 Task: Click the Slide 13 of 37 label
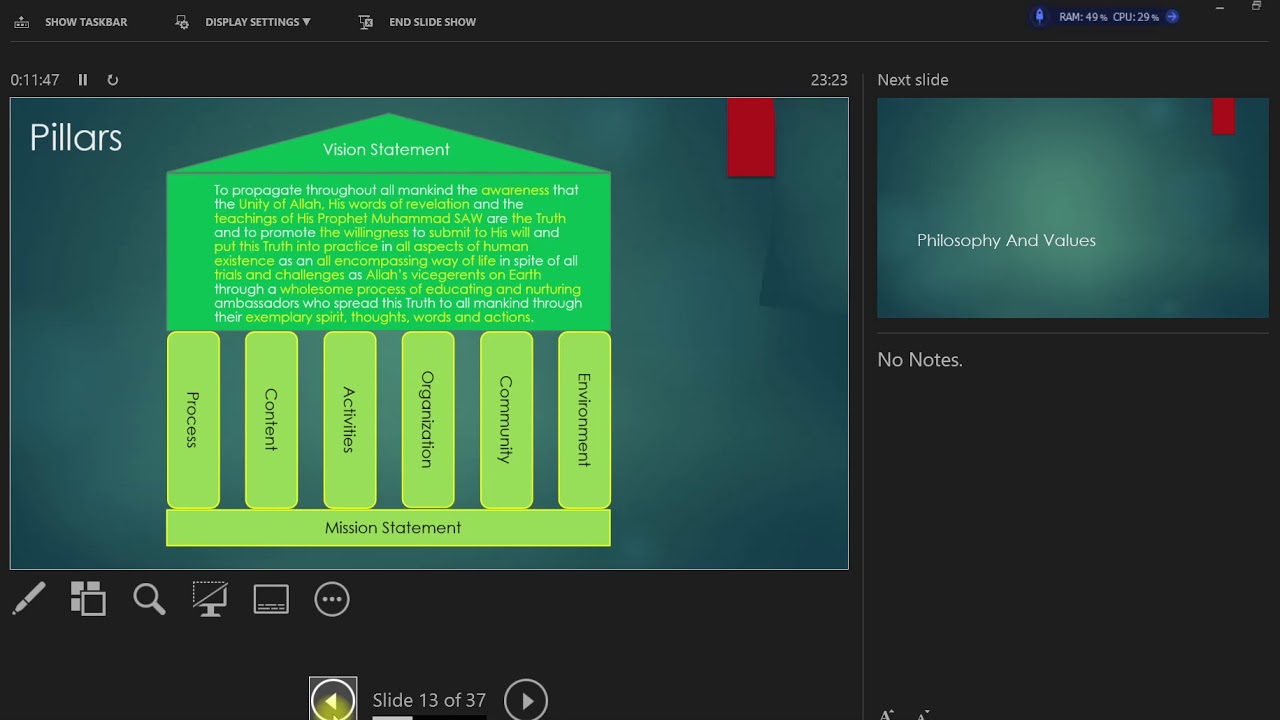[429, 700]
